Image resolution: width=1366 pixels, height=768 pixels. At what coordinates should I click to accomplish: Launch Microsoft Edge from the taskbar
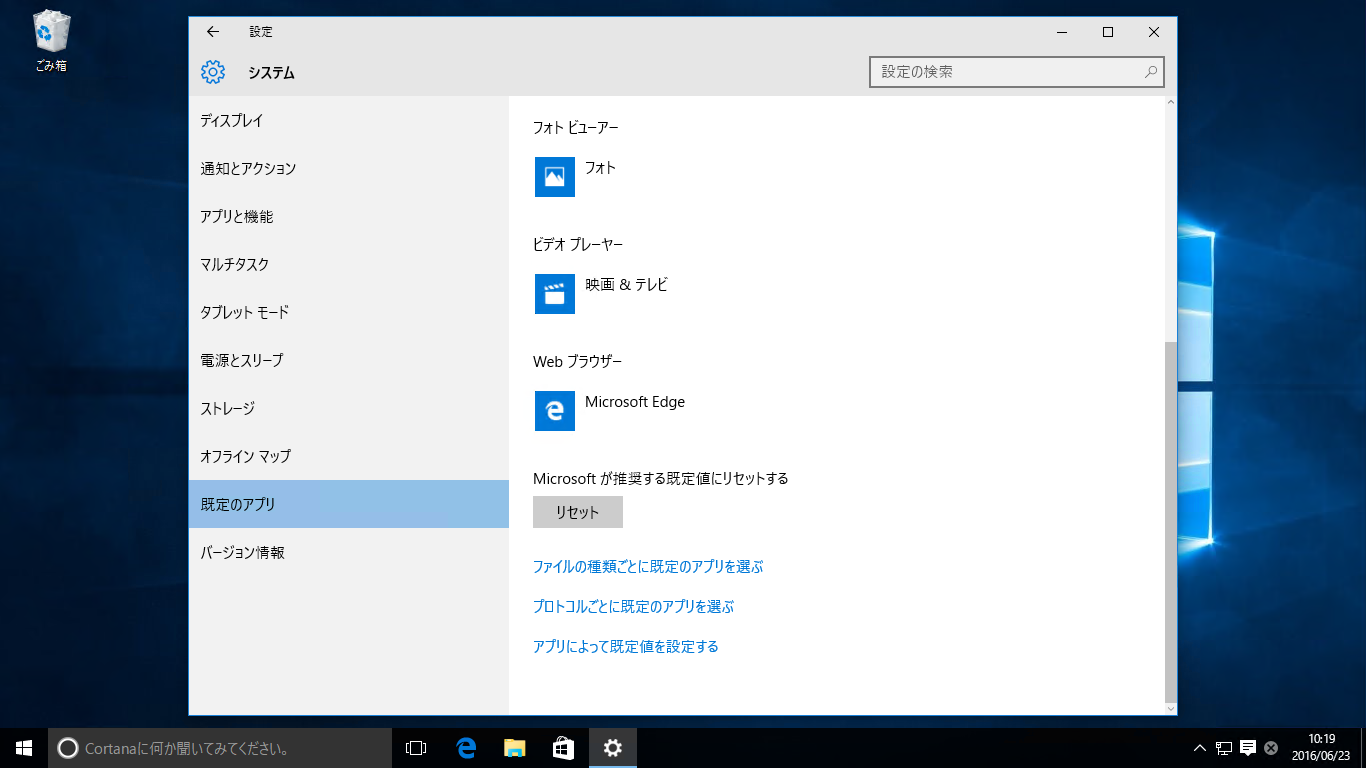click(465, 747)
